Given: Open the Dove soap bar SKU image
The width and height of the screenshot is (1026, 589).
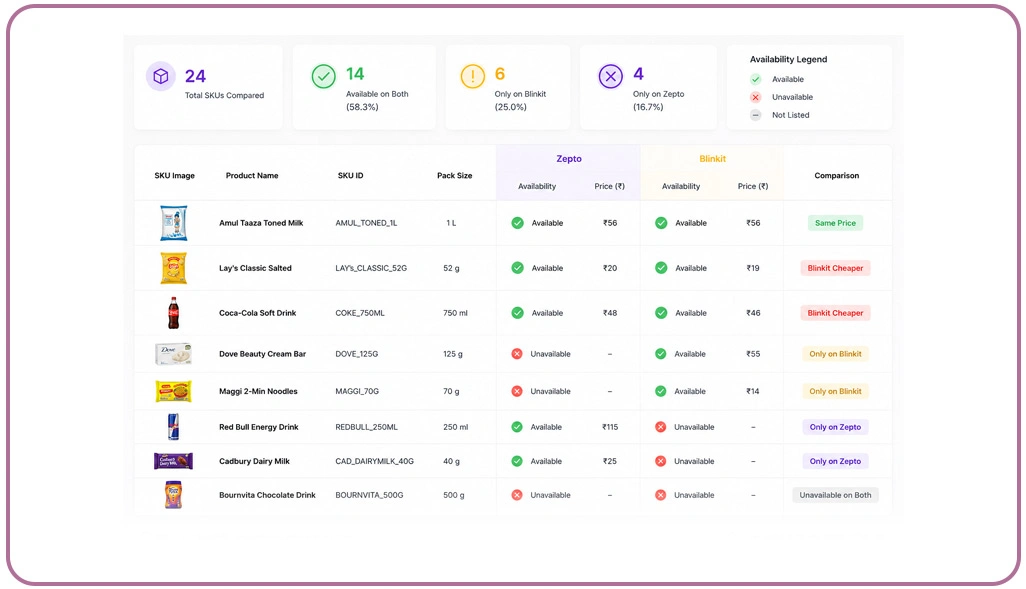Looking at the screenshot, I should pyautogui.click(x=173, y=353).
